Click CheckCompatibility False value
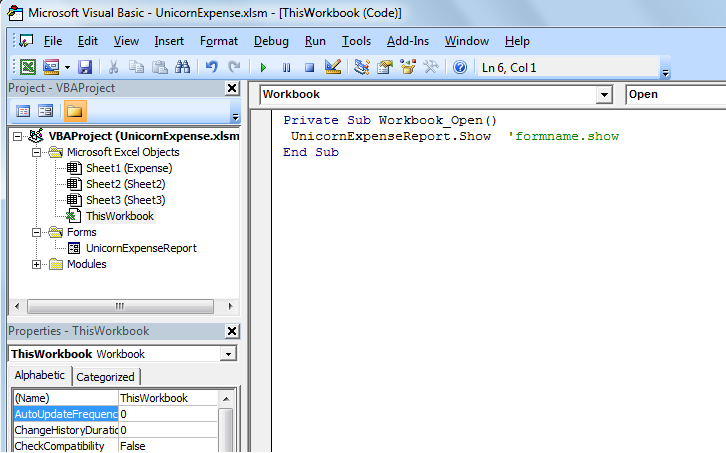Viewport: 726px width, 453px height. point(168,446)
